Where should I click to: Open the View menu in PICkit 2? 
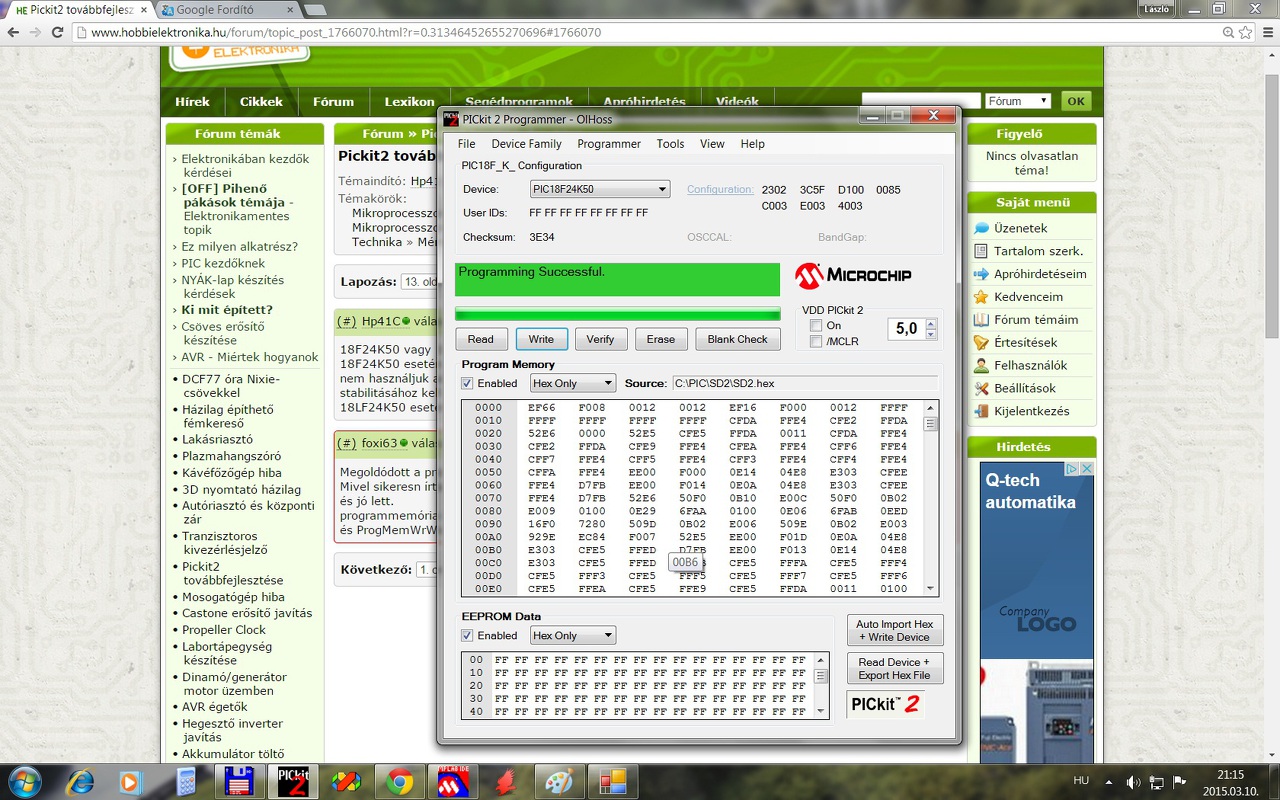[712, 144]
